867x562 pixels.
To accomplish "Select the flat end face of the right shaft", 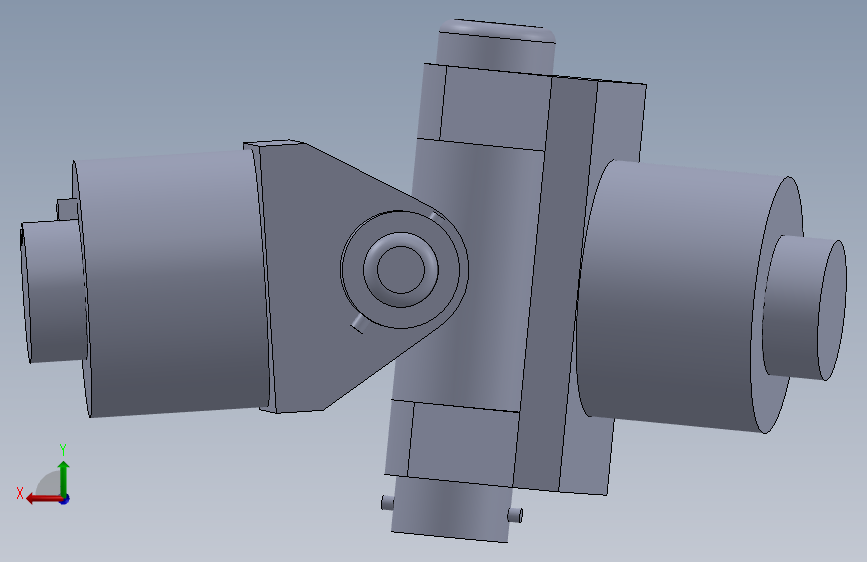I will [x=832, y=310].
